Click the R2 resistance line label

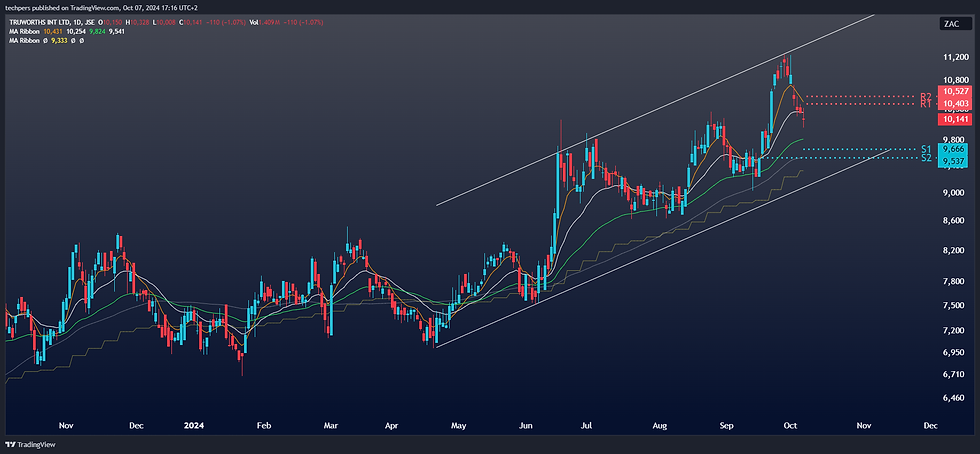[x=926, y=96]
